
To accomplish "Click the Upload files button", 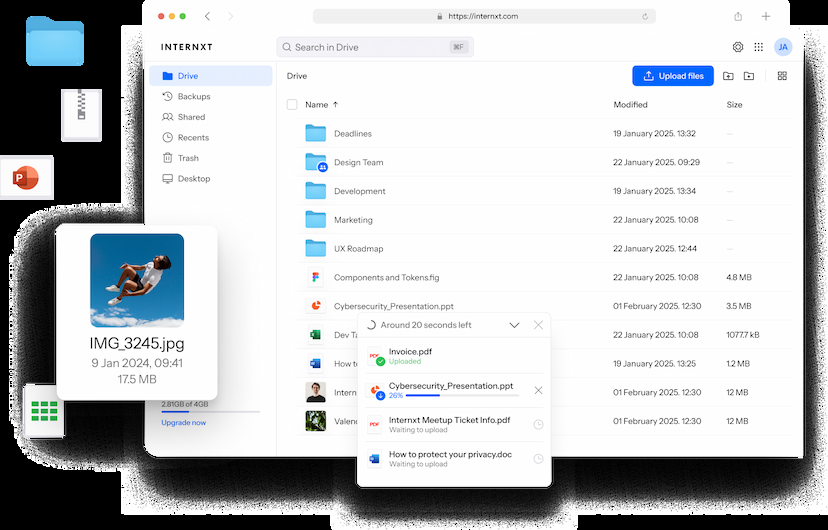I will click(x=673, y=76).
